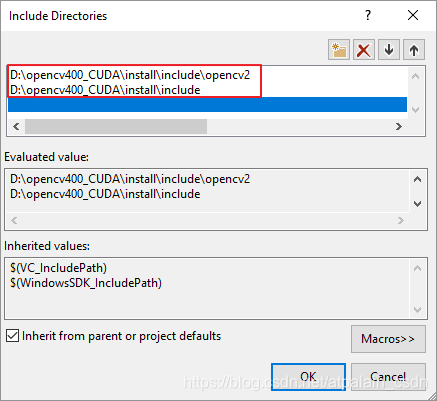
Task: Click the New Line folder icon
Action: 339,50
